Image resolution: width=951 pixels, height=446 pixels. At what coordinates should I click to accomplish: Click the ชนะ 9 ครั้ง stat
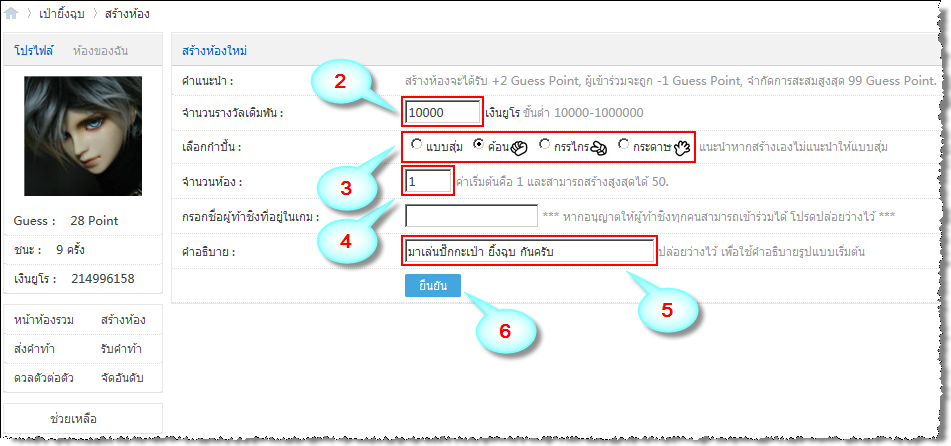pos(48,249)
